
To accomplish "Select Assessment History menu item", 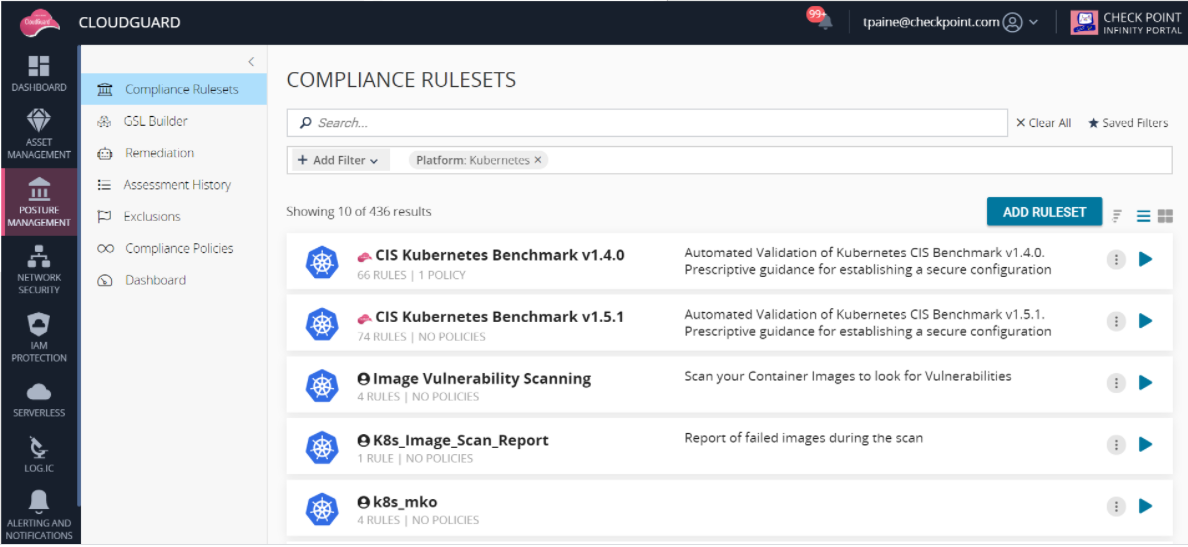I will point(176,185).
